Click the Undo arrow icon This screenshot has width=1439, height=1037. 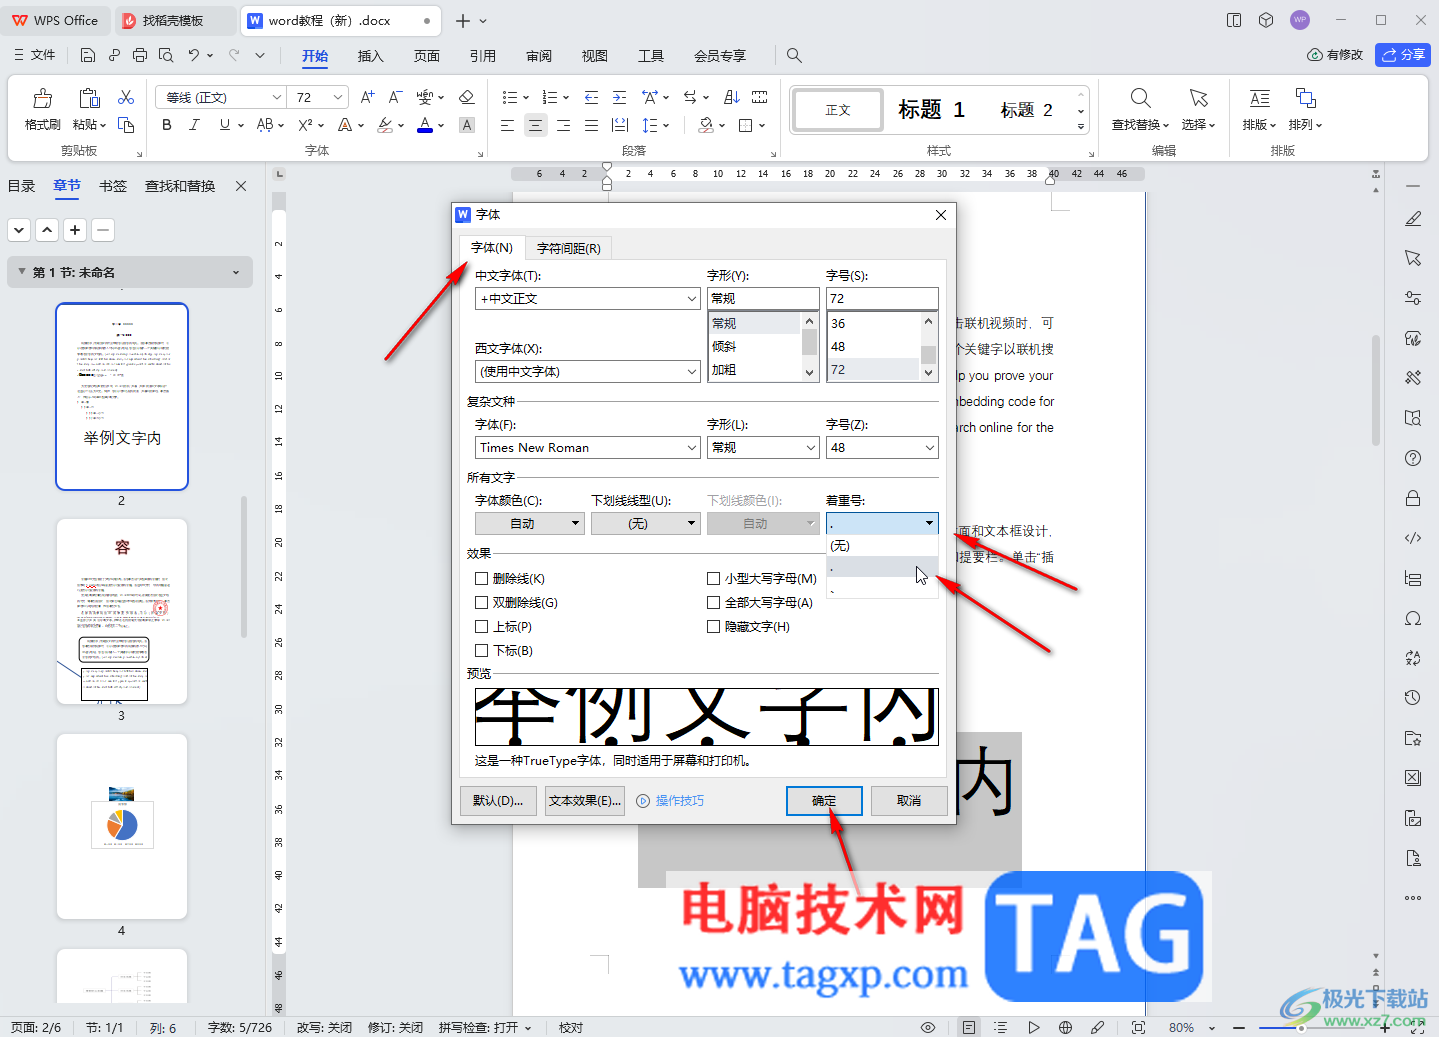[194, 55]
